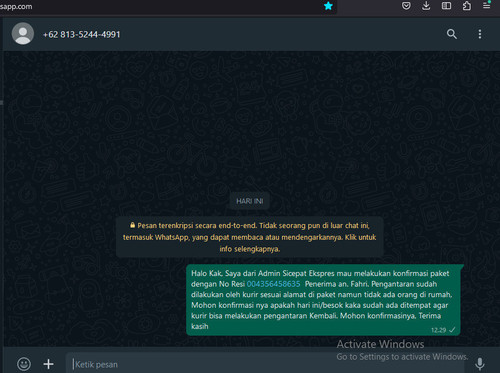Search messages with the magnifier icon
Image resolution: width=500 pixels, height=373 pixels.
point(452,34)
